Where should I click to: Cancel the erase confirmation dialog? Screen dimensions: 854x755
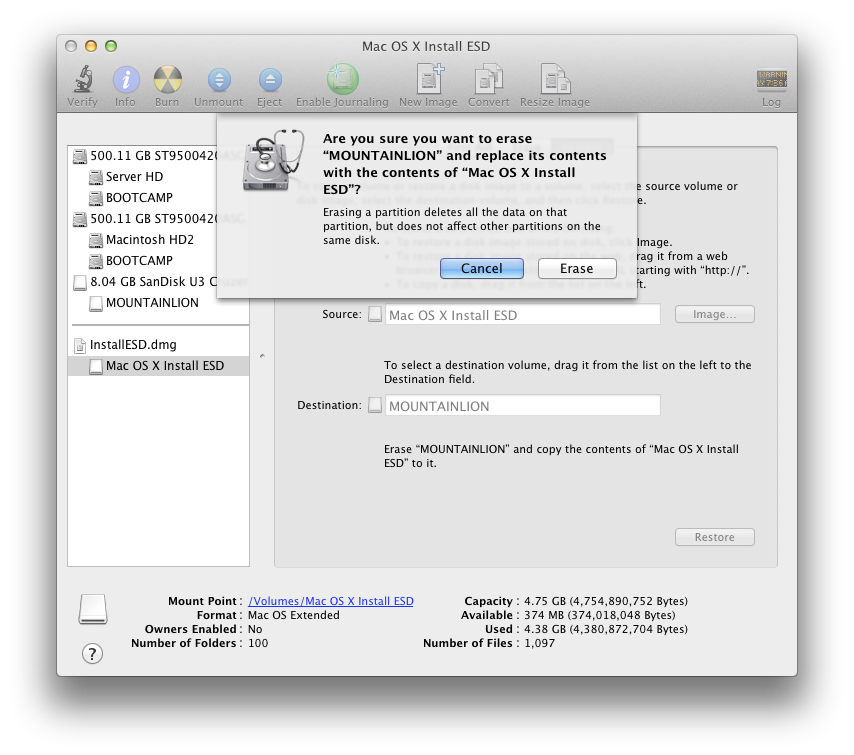point(482,268)
